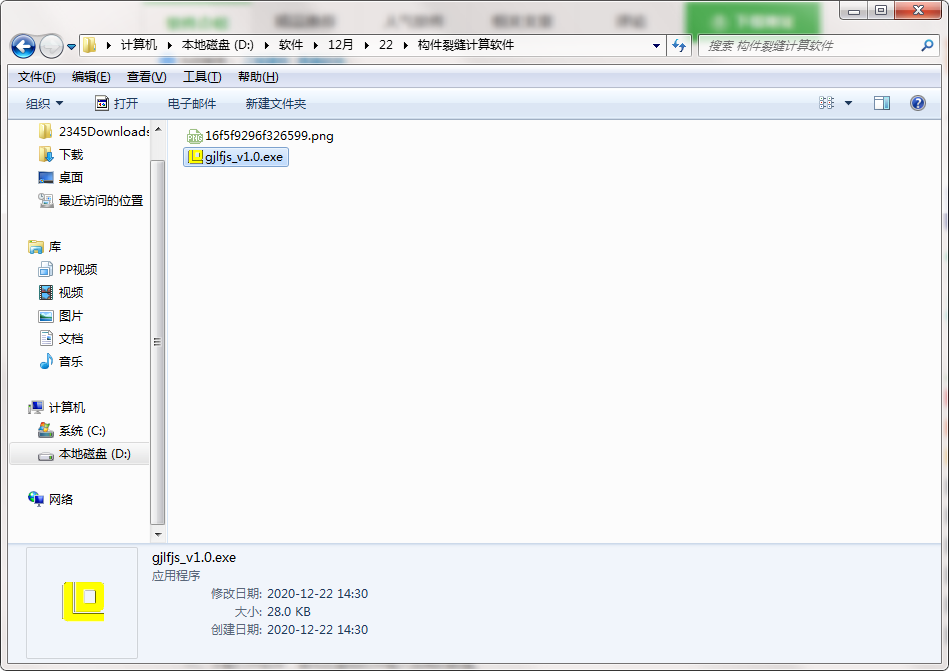Click the 打开 toolbar button
The height and width of the screenshot is (671, 949).
pos(116,103)
